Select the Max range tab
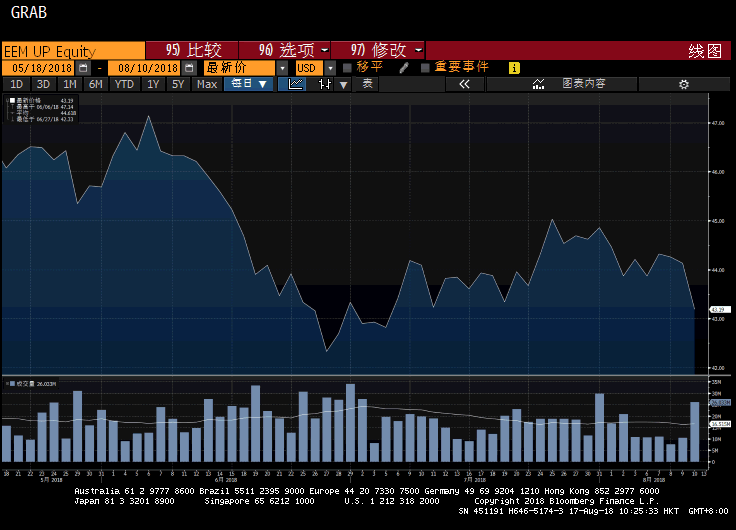Screen dimensions: 736x530 click(207, 84)
